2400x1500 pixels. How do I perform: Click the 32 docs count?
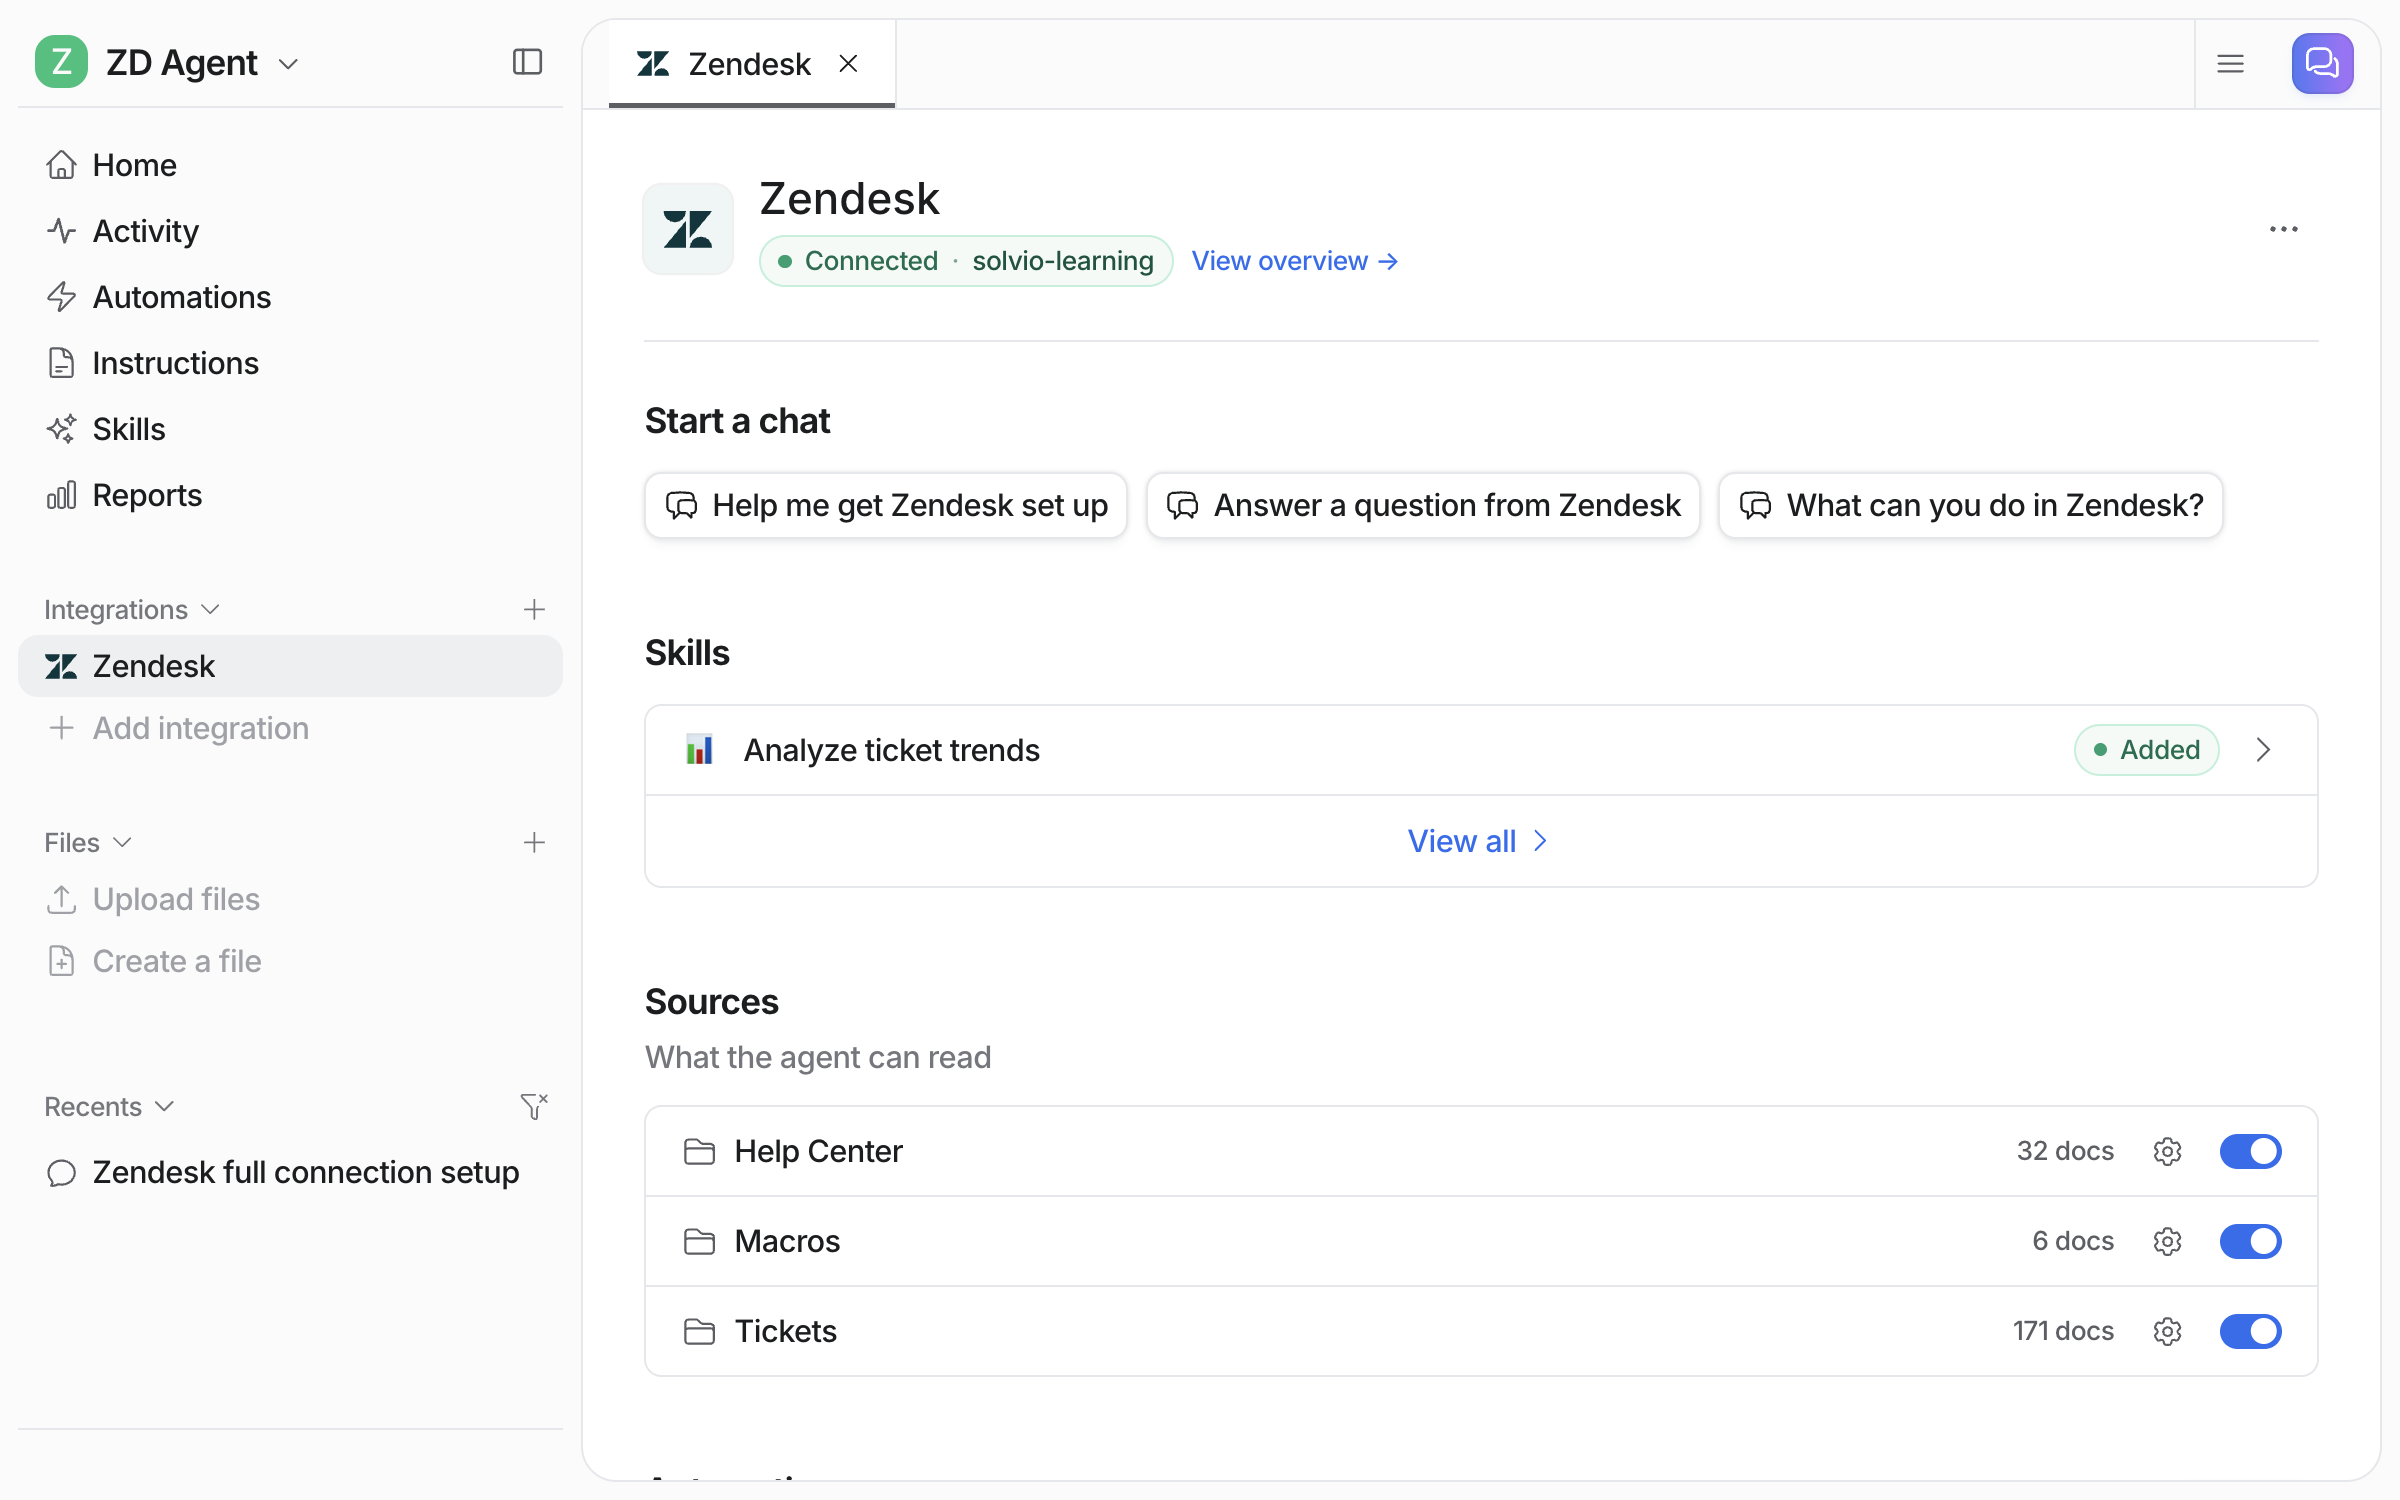click(2065, 1151)
